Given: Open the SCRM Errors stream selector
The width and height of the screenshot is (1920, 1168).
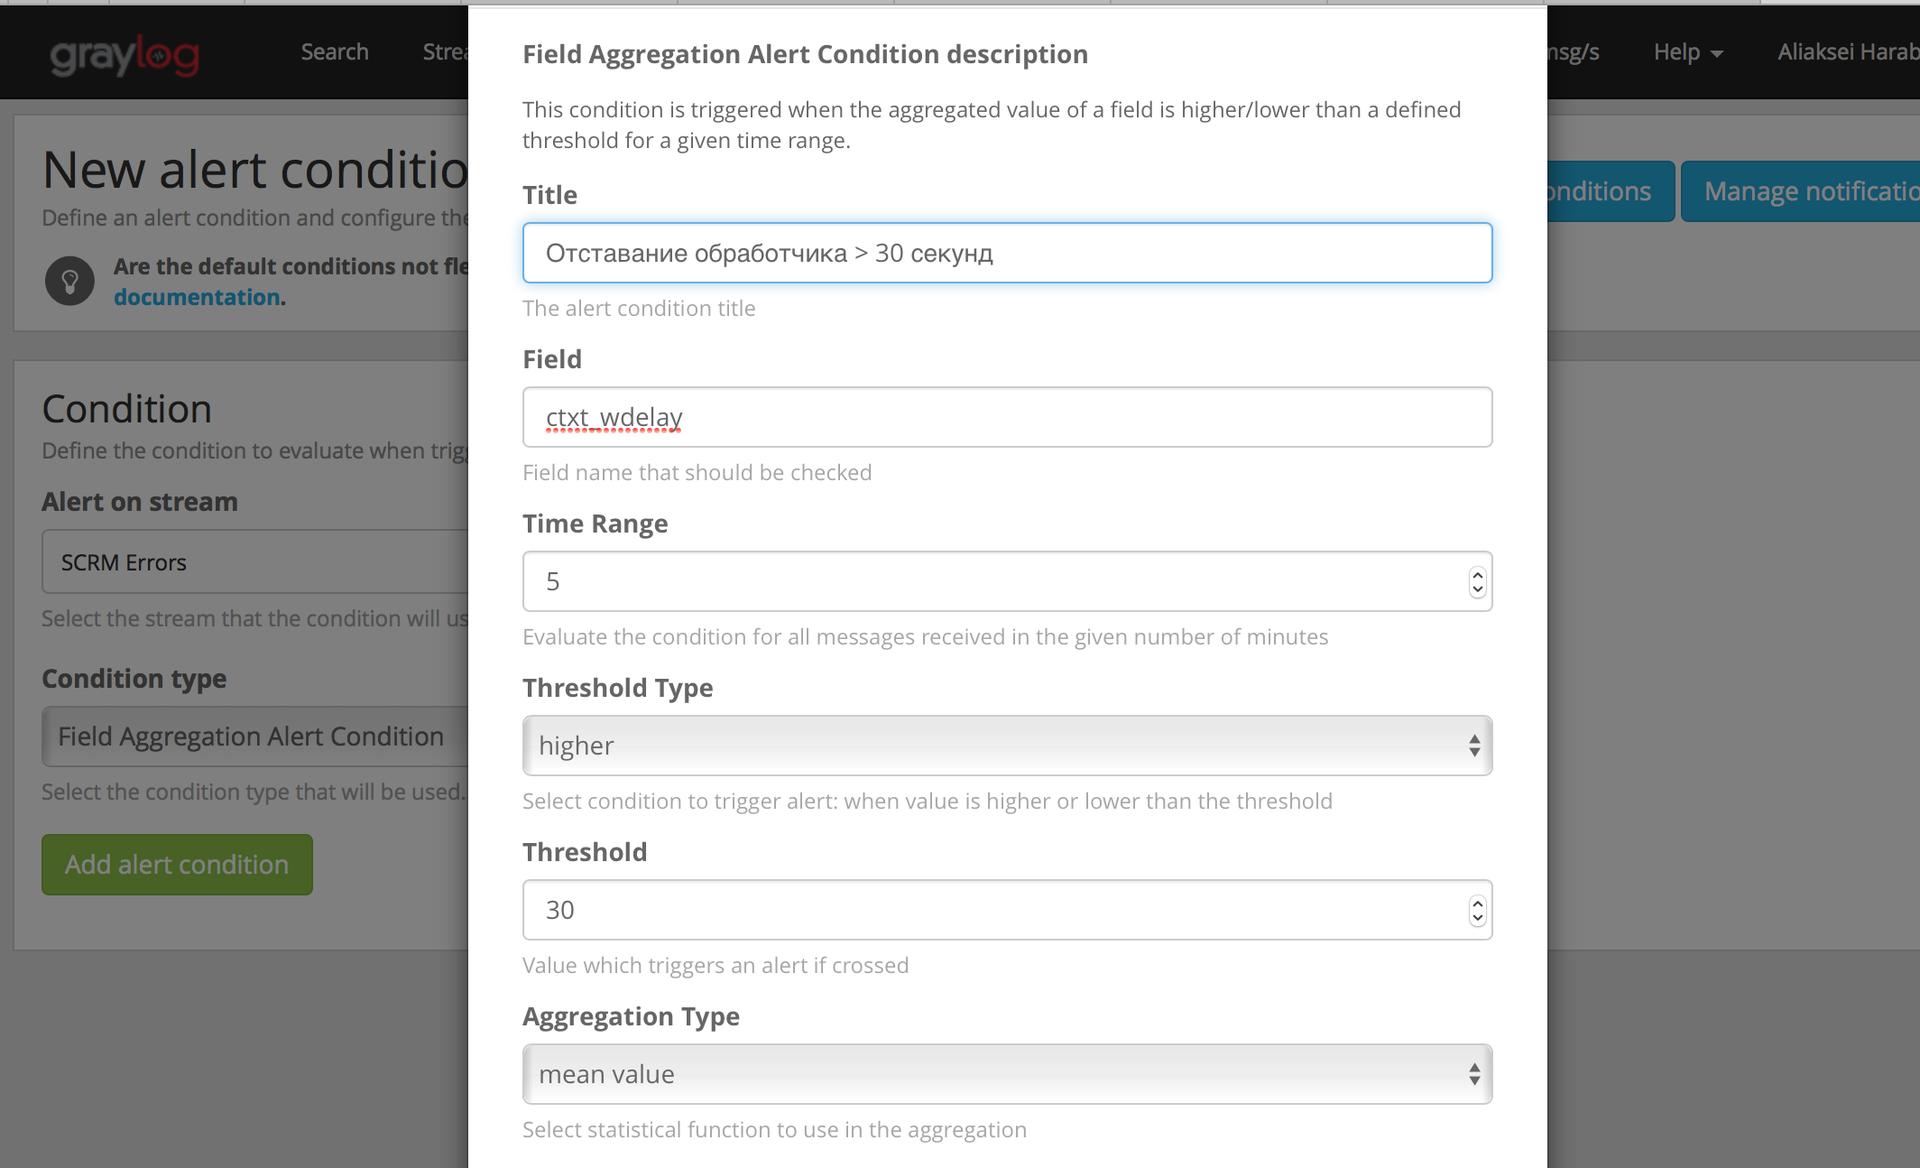Looking at the screenshot, I should [x=250, y=561].
